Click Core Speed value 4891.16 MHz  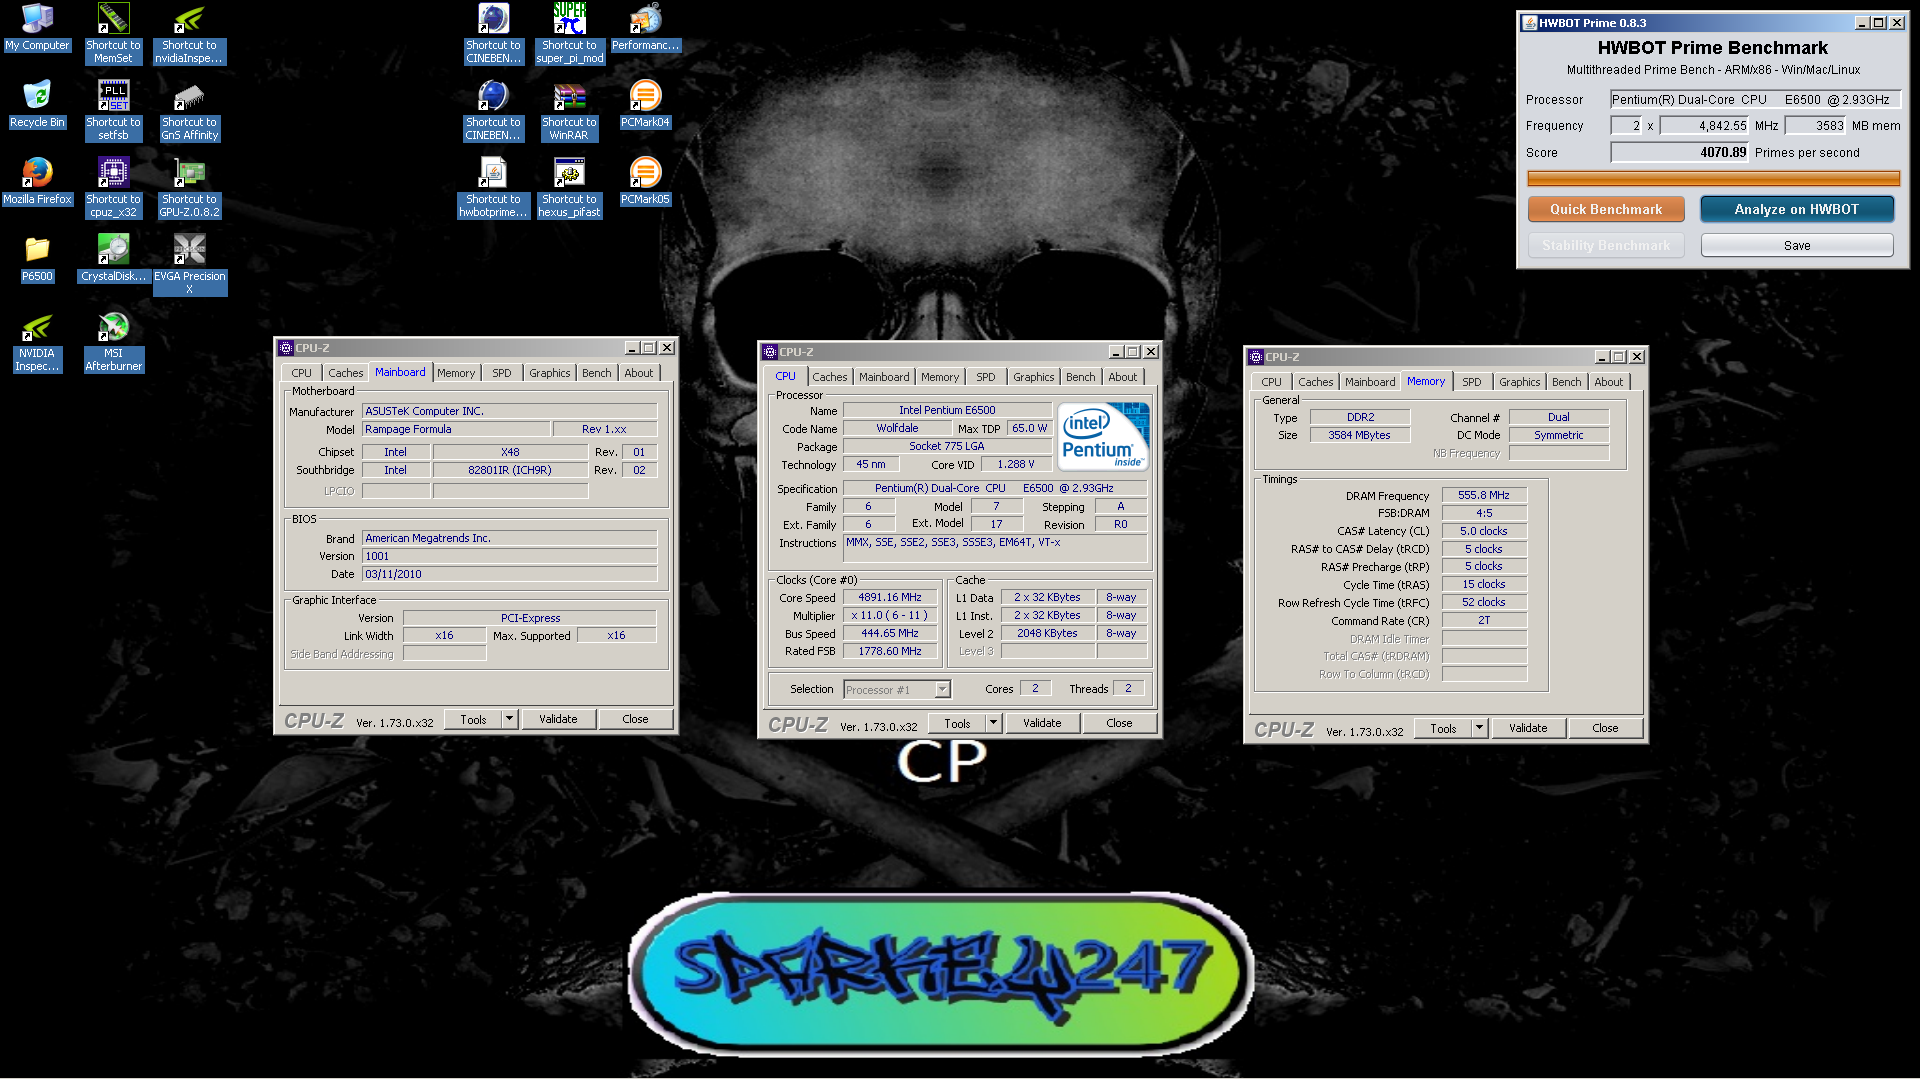click(x=890, y=597)
